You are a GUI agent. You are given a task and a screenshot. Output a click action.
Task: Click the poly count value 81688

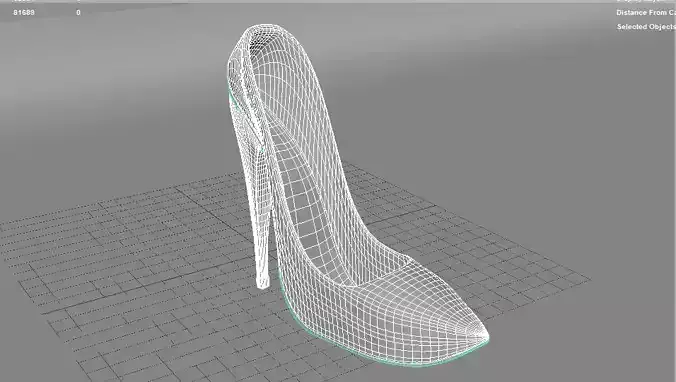pos(24,13)
